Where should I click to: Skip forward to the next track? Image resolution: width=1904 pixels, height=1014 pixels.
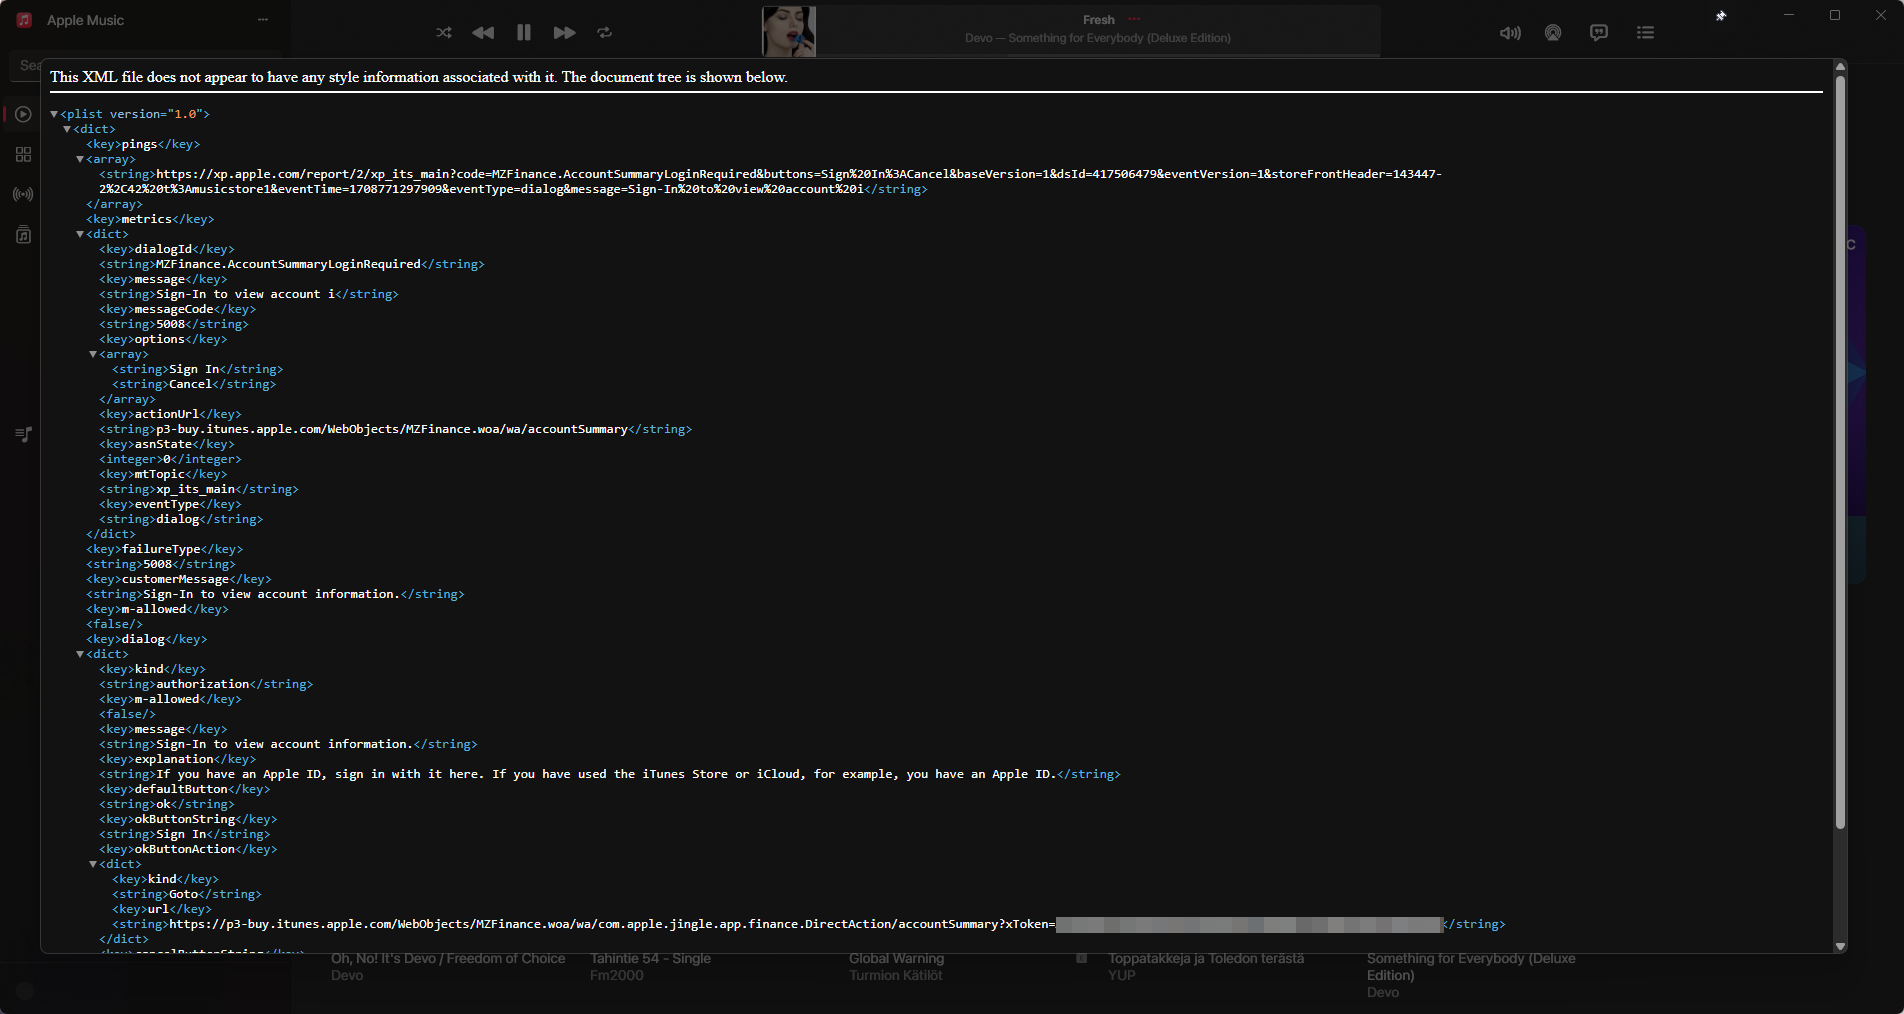click(x=564, y=33)
